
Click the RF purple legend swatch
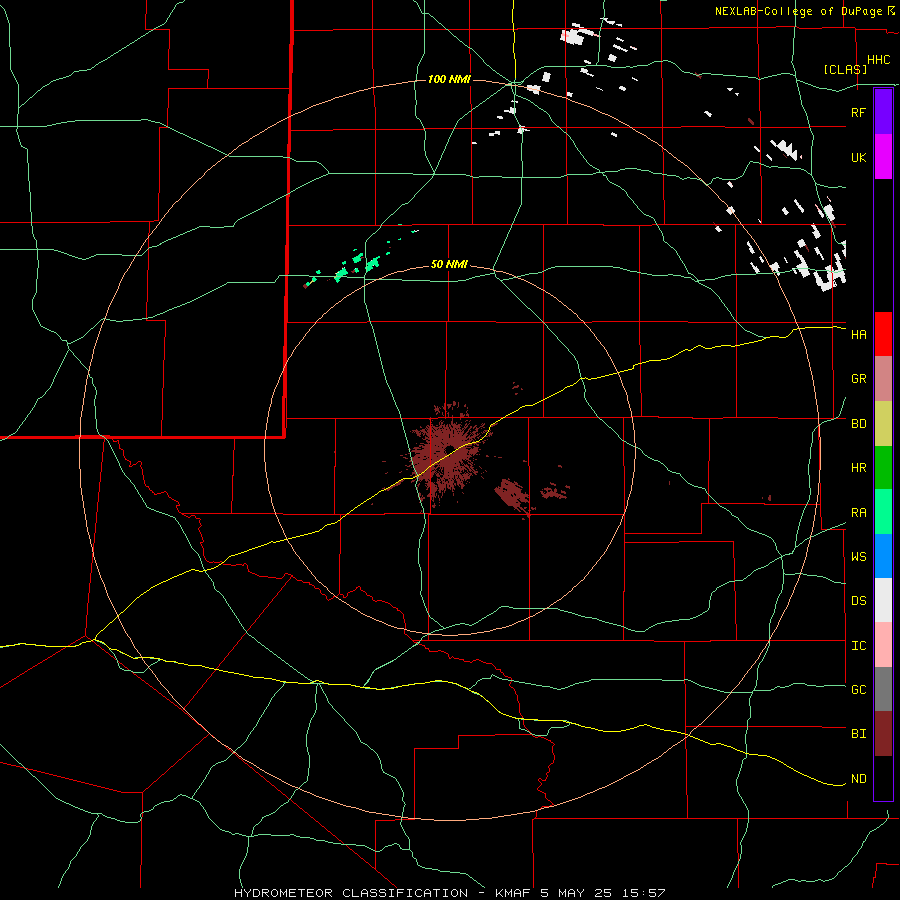pos(883,112)
